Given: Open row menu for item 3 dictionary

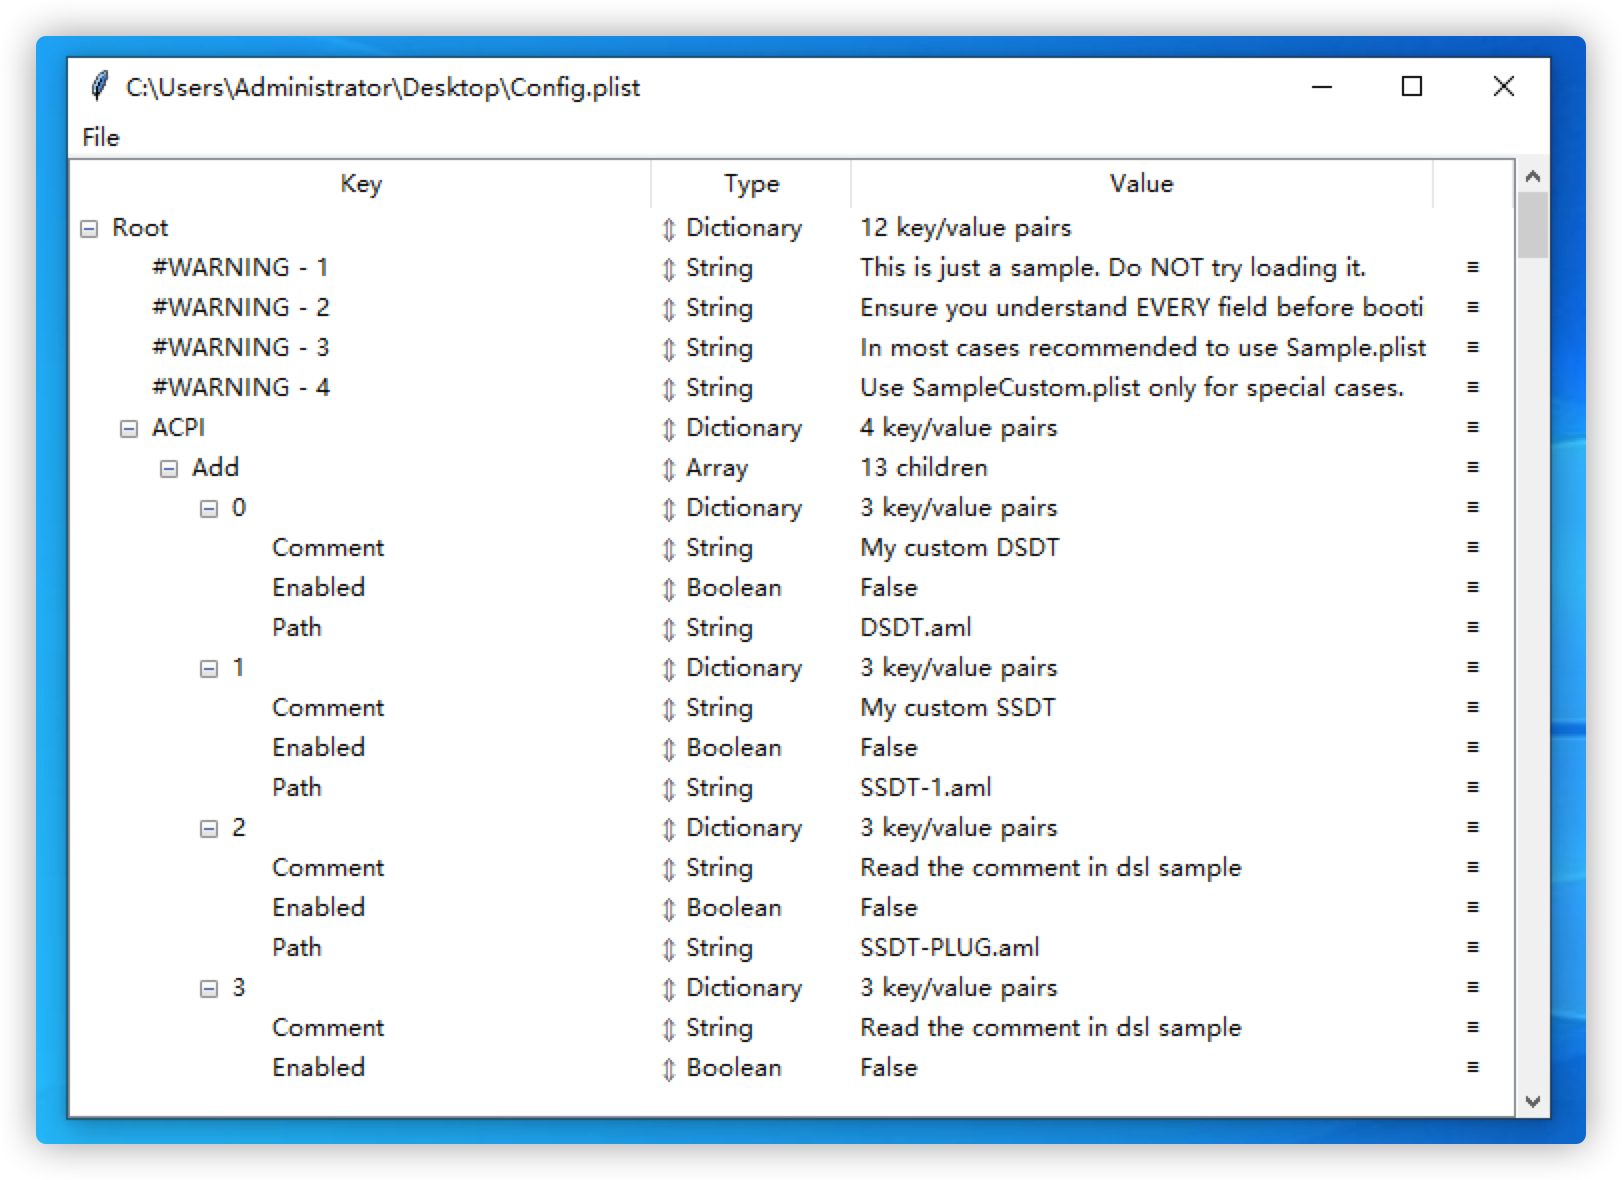Looking at the screenshot, I should point(1473,987).
